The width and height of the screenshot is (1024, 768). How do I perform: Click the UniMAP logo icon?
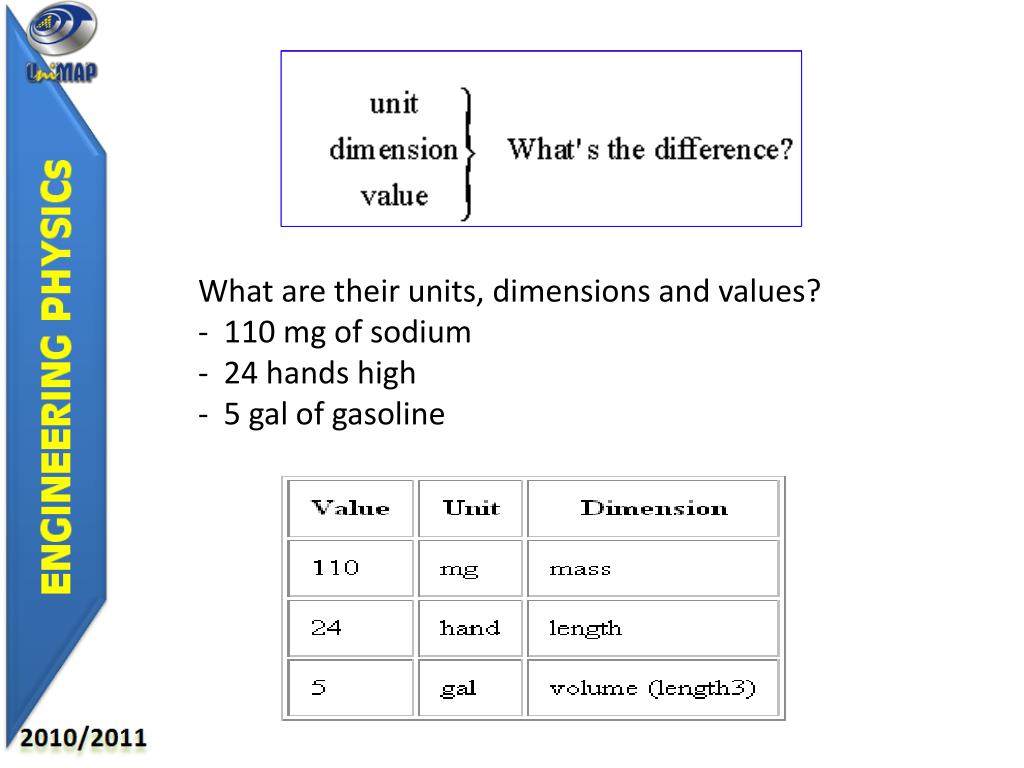(x=62, y=42)
